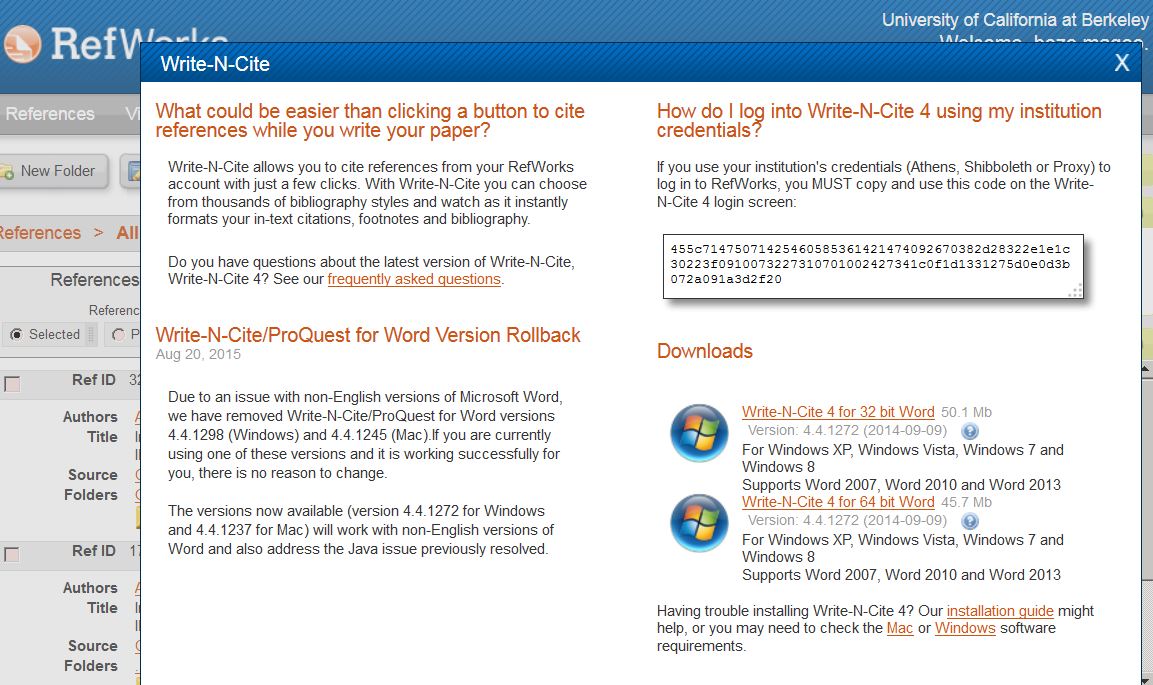Image resolution: width=1153 pixels, height=685 pixels.
Task: Click the References breadcrumb link
Action: [x=40, y=233]
